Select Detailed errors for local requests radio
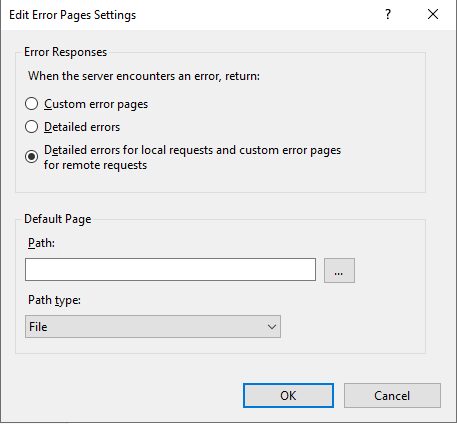The height and width of the screenshot is (424, 457). point(31,157)
